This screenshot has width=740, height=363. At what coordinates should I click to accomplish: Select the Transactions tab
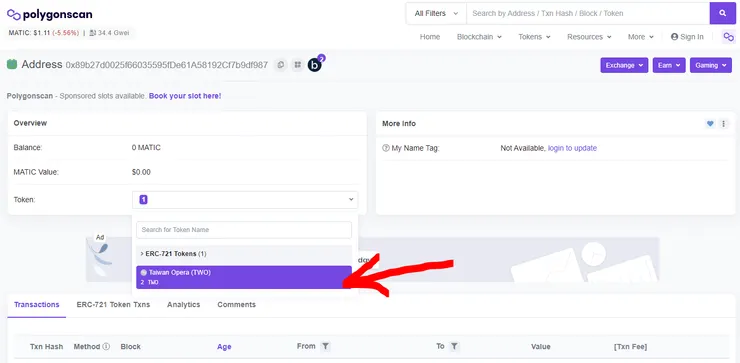(37, 305)
